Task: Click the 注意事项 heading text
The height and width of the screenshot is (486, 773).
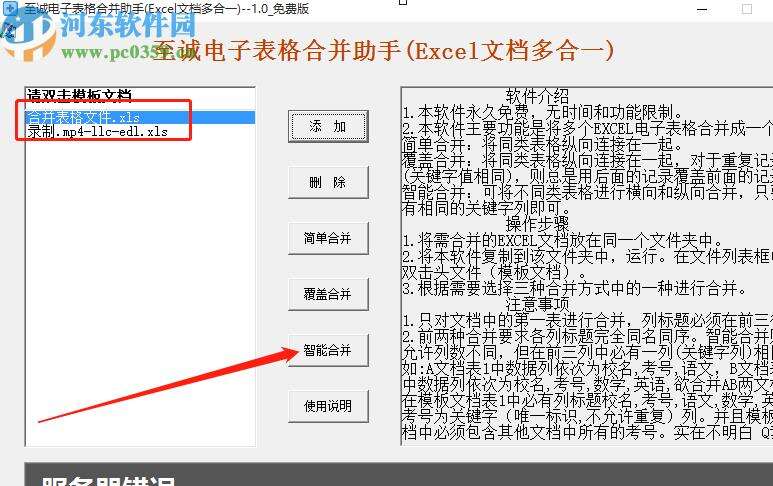Action: tap(537, 304)
